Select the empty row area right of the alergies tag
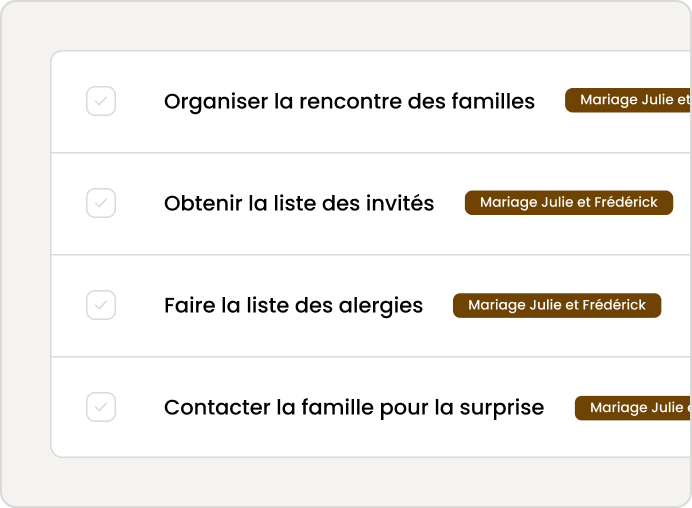 [676, 305]
